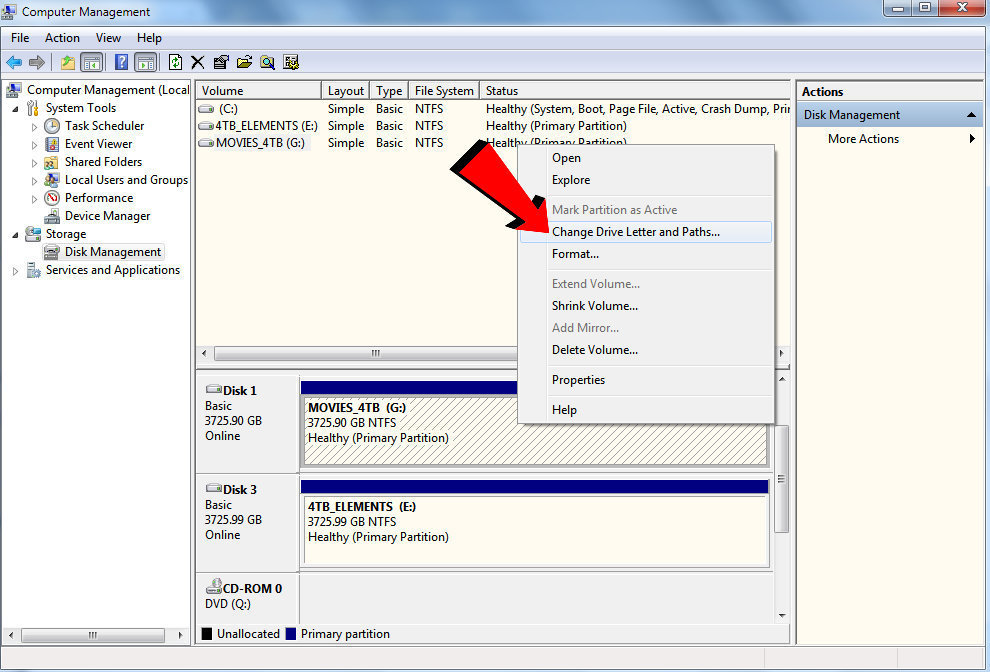Choose Shrink Volume... in context menu
Image resolution: width=990 pixels, height=672 pixels.
[645, 306]
